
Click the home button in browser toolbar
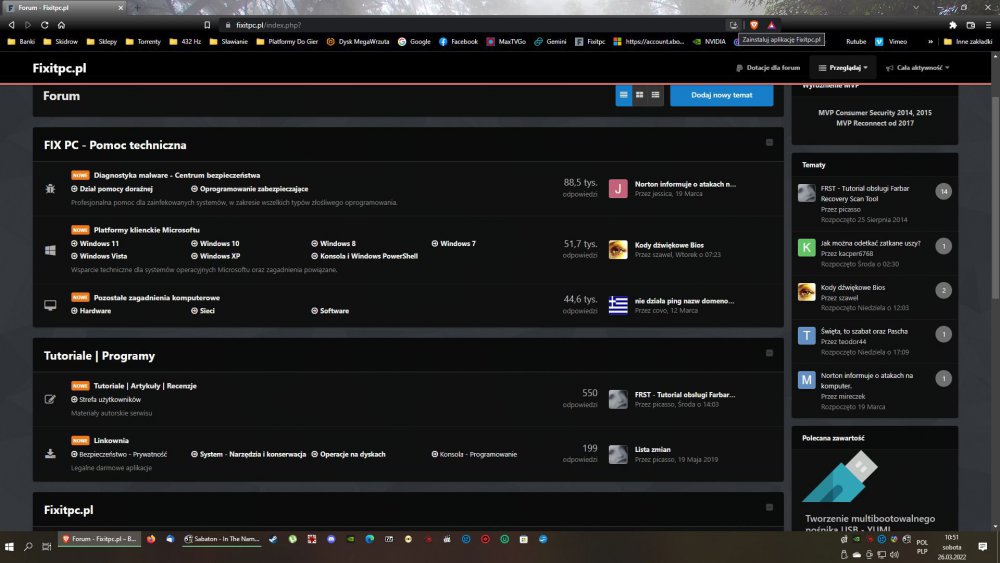click(x=61, y=24)
